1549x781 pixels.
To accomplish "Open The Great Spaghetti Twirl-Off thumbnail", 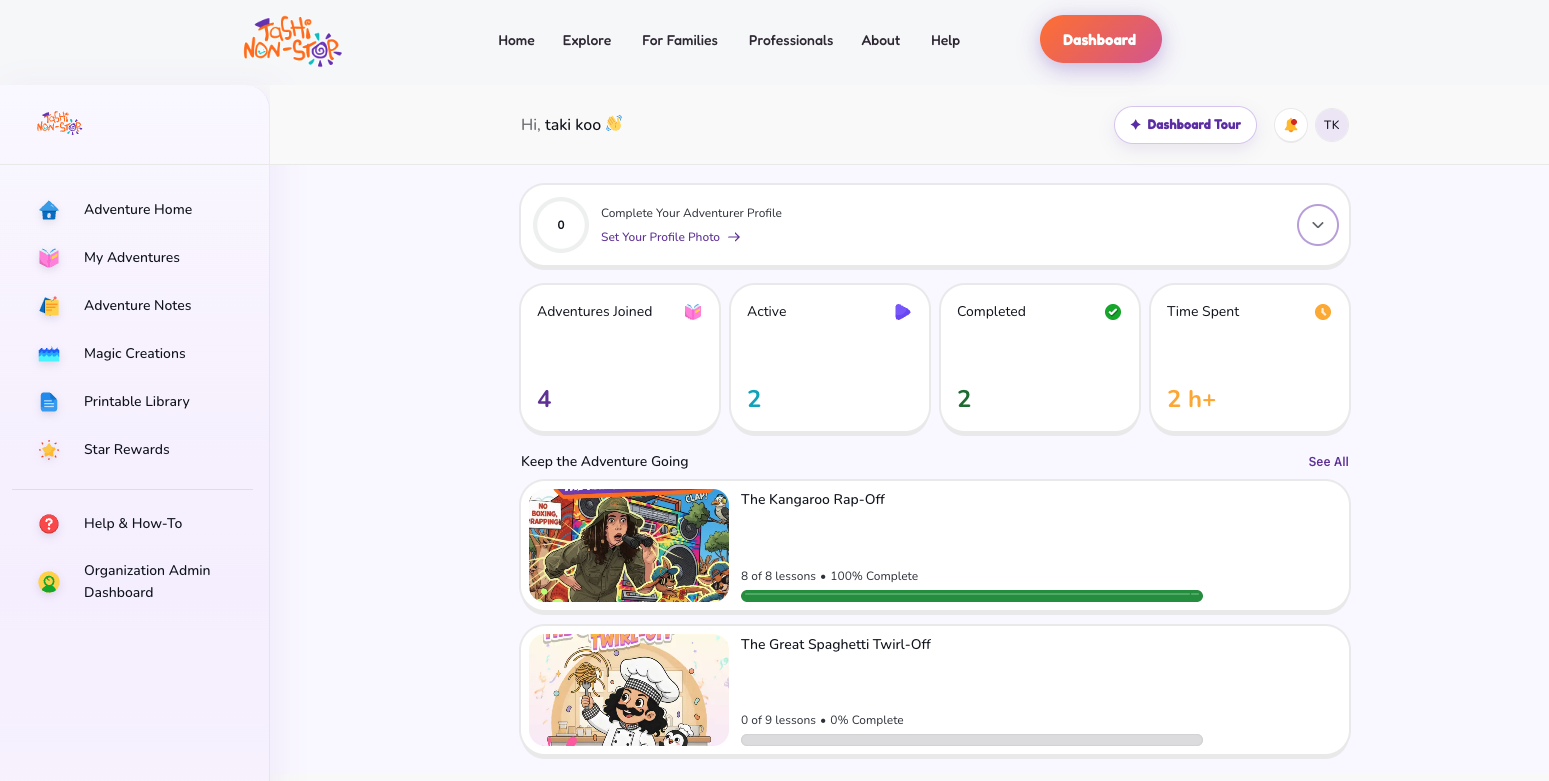I will pyautogui.click(x=629, y=690).
